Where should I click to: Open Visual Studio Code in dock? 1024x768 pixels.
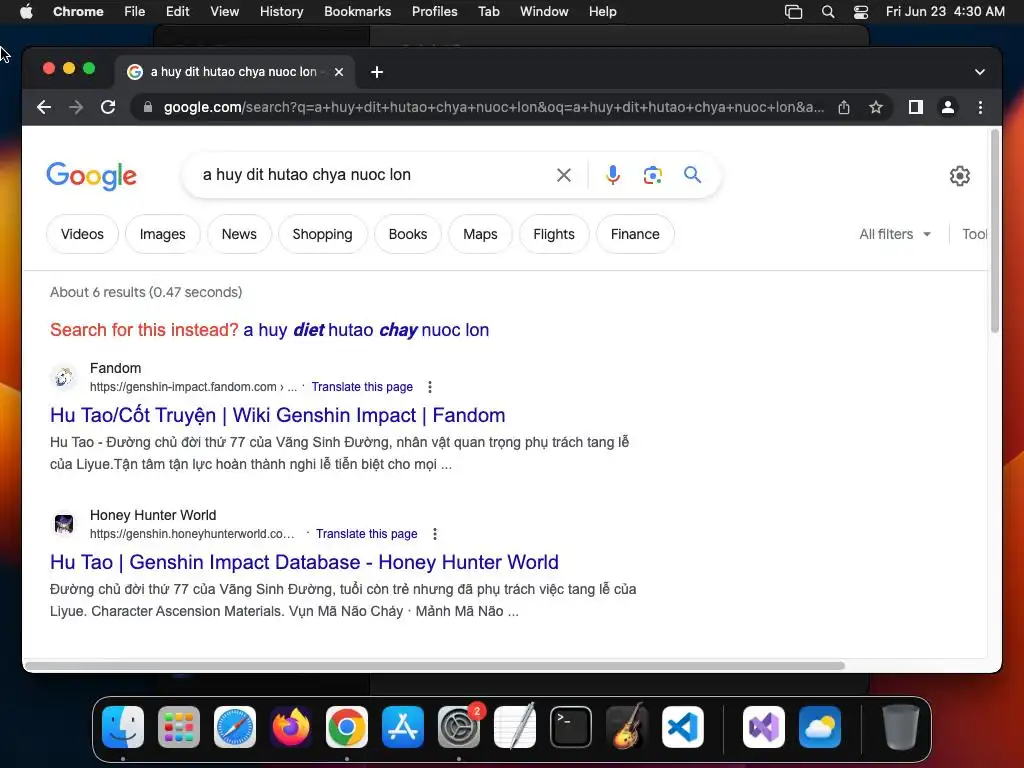click(683, 727)
